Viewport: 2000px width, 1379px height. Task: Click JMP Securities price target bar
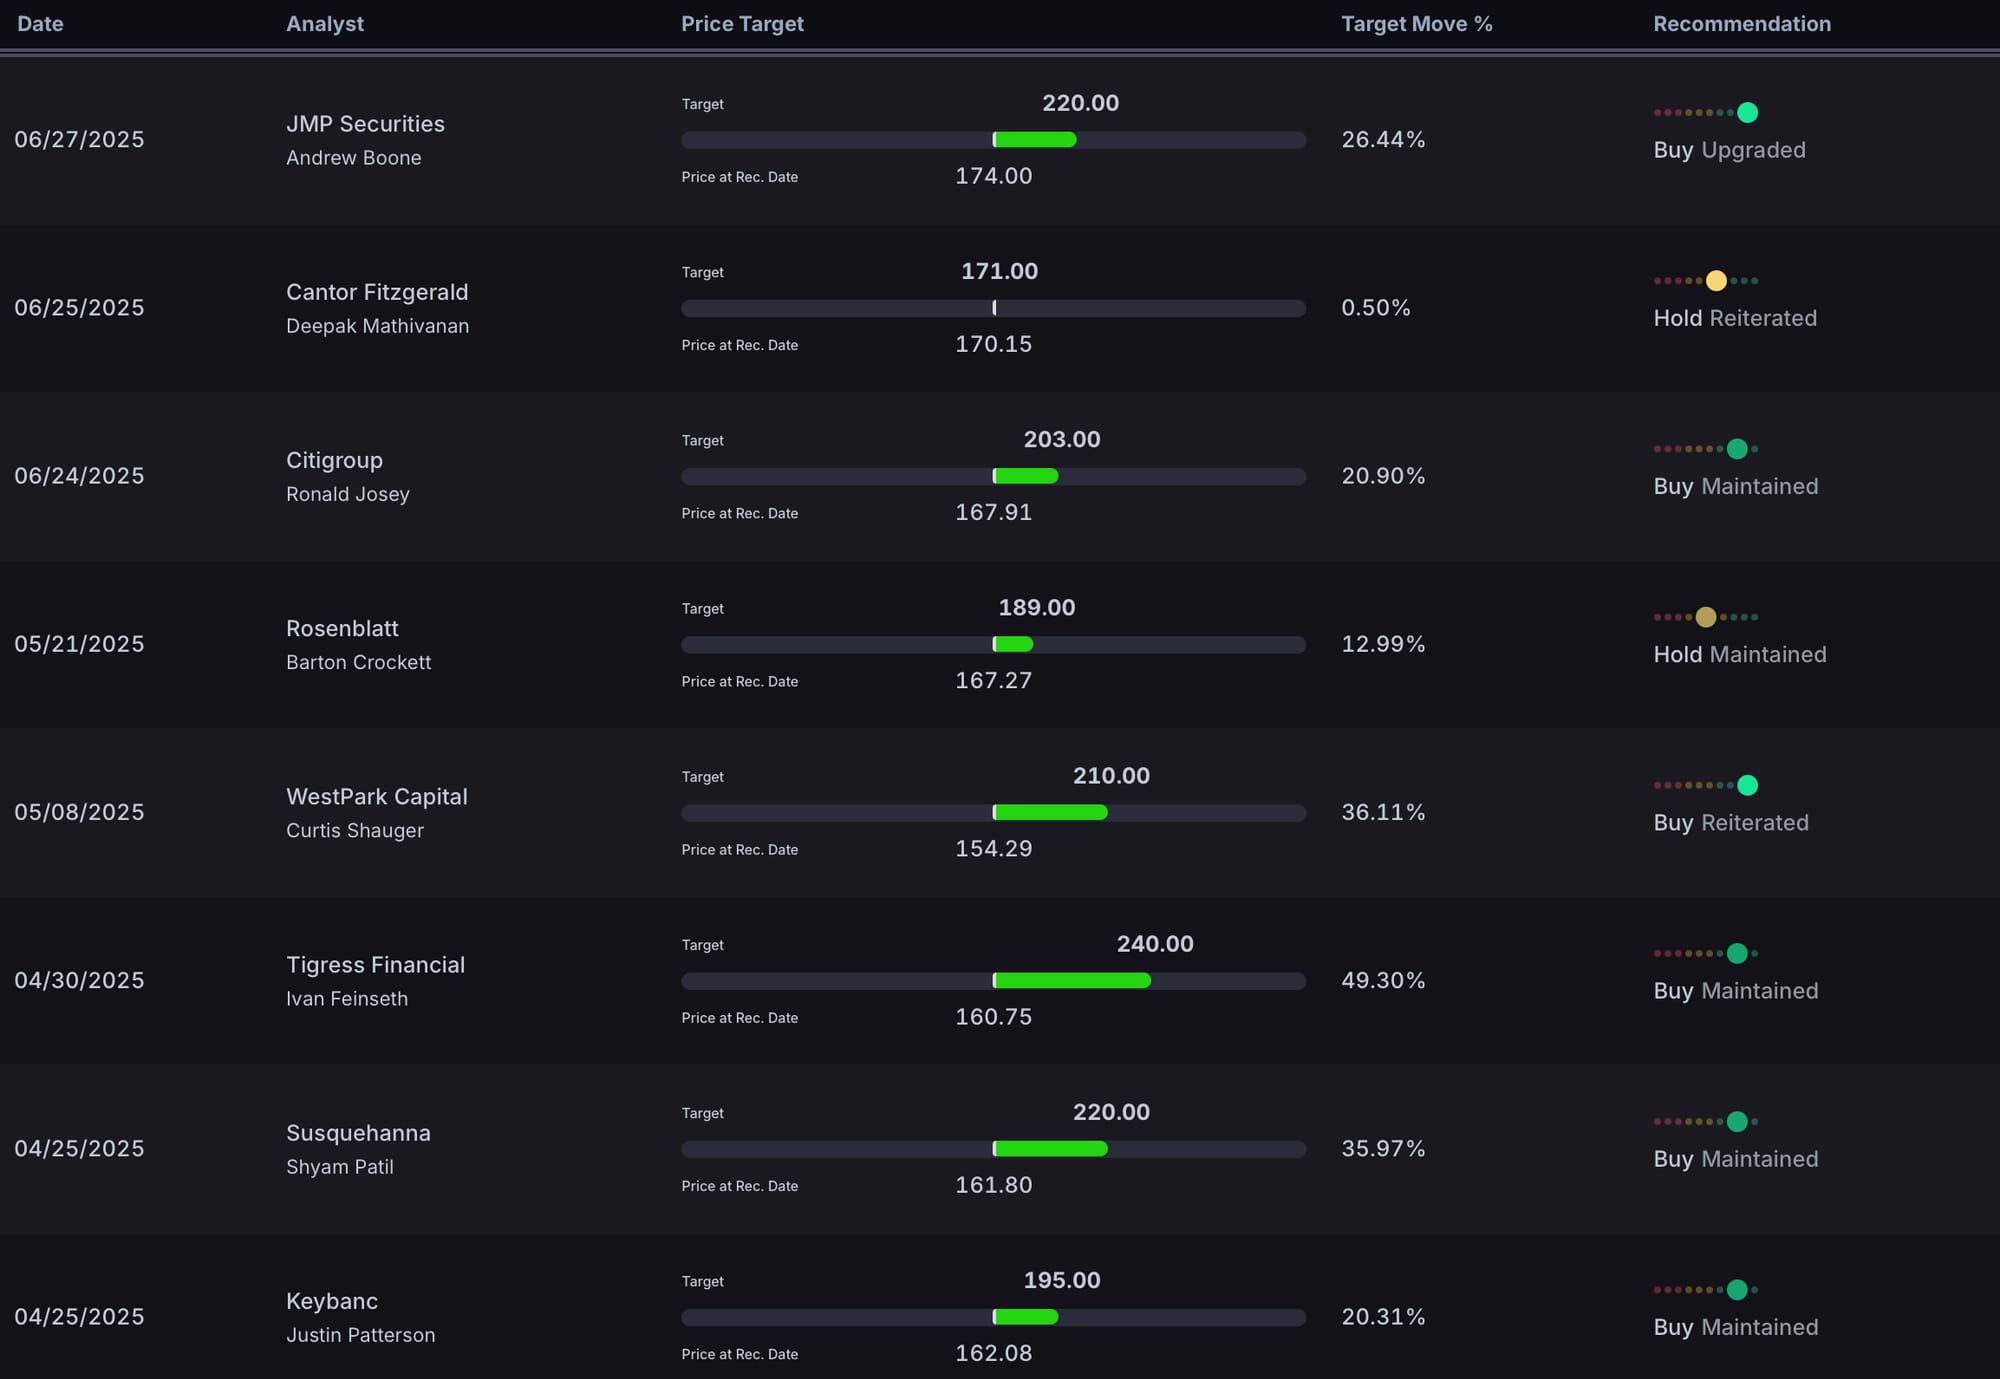tap(993, 140)
